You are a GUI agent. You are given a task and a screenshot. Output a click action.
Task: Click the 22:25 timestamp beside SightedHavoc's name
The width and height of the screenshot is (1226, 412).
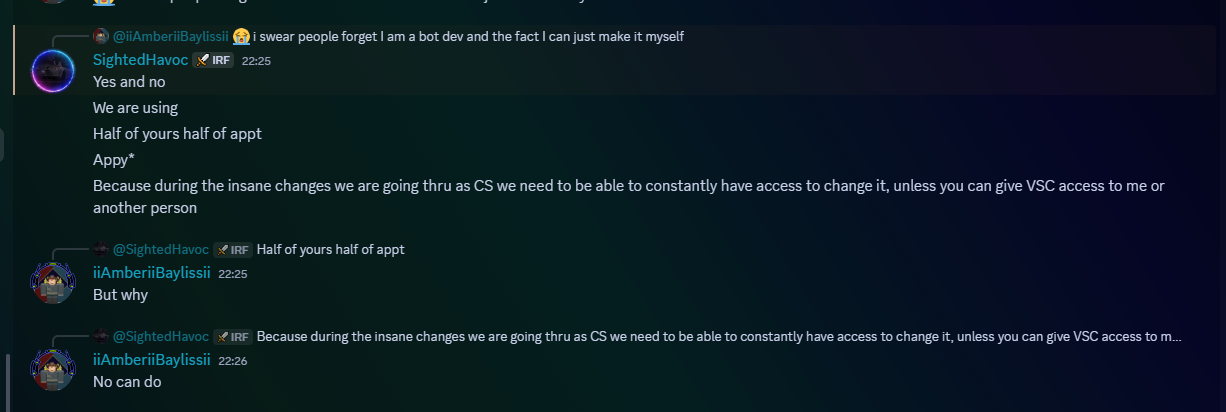[256, 61]
